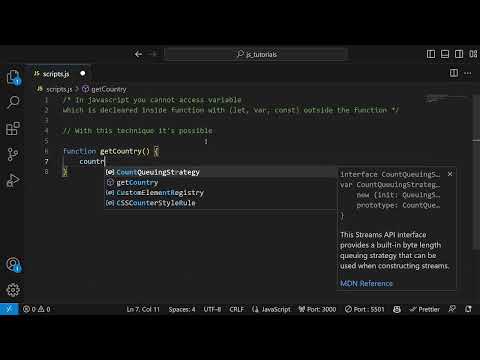The height and width of the screenshot is (360, 480).
Task: Click comment text 'With this technique it's possible'
Action: [x=143, y=131]
